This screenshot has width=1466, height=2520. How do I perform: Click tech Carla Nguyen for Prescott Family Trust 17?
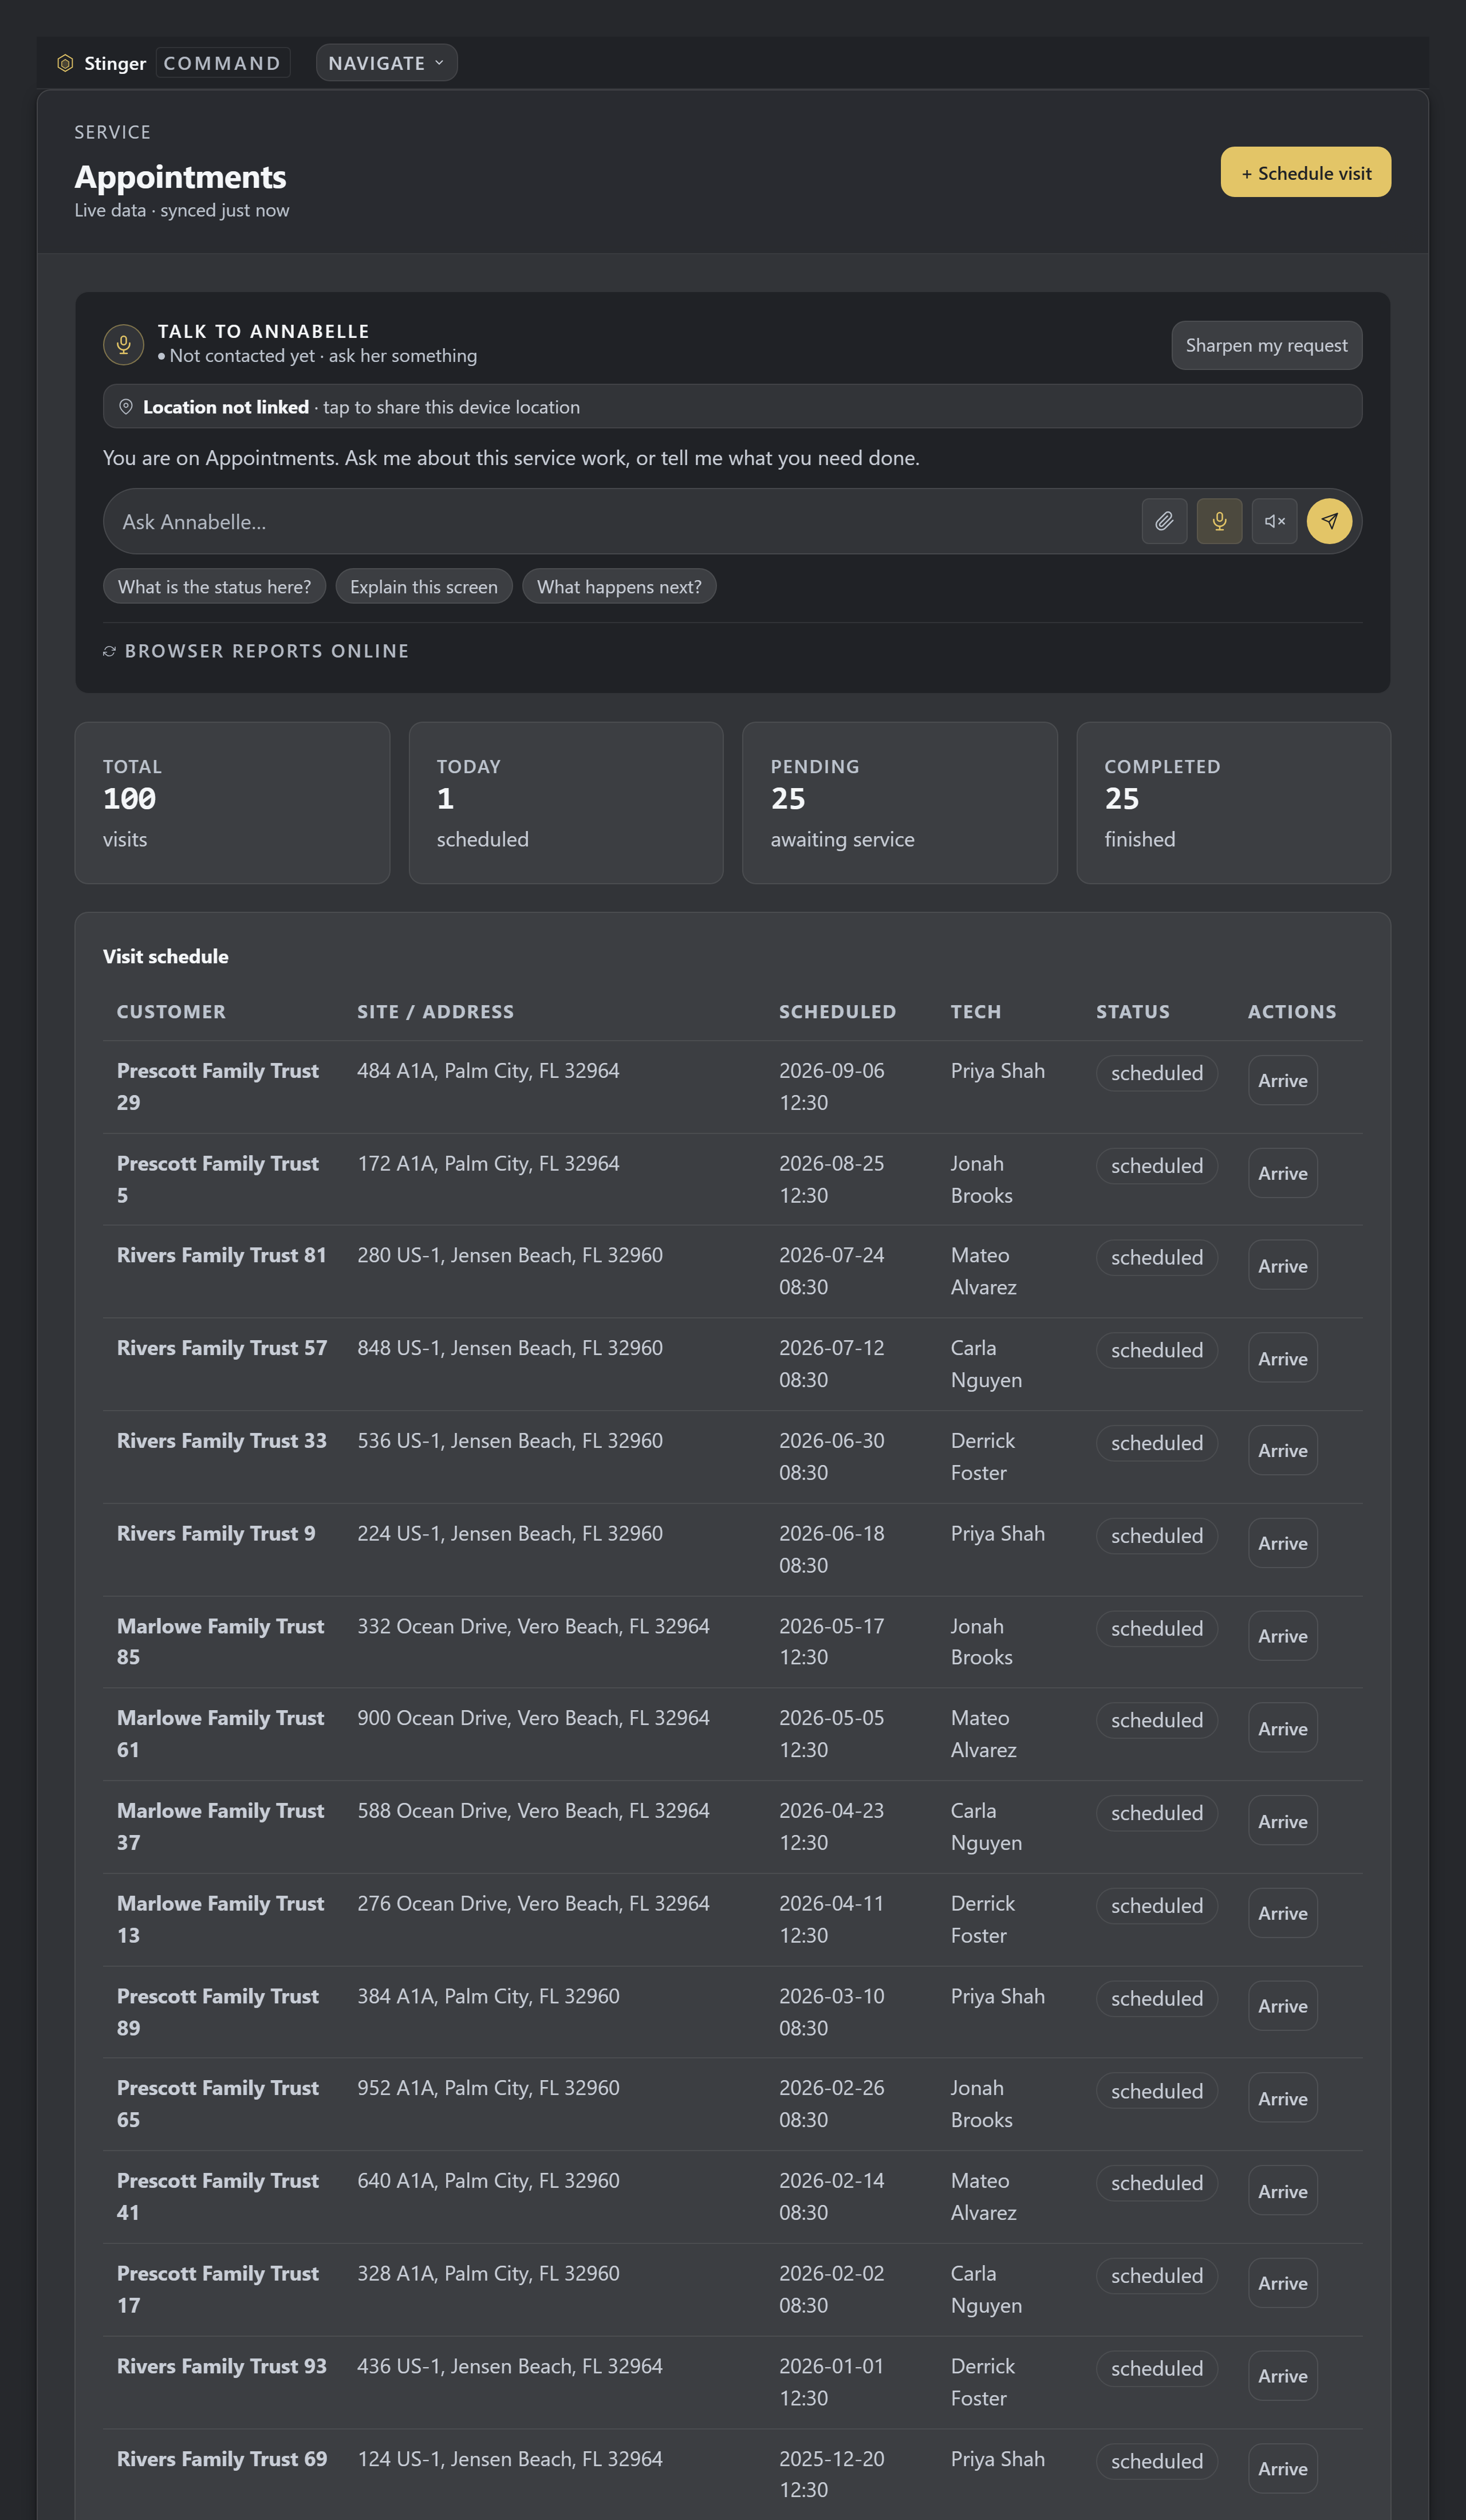coord(986,2289)
